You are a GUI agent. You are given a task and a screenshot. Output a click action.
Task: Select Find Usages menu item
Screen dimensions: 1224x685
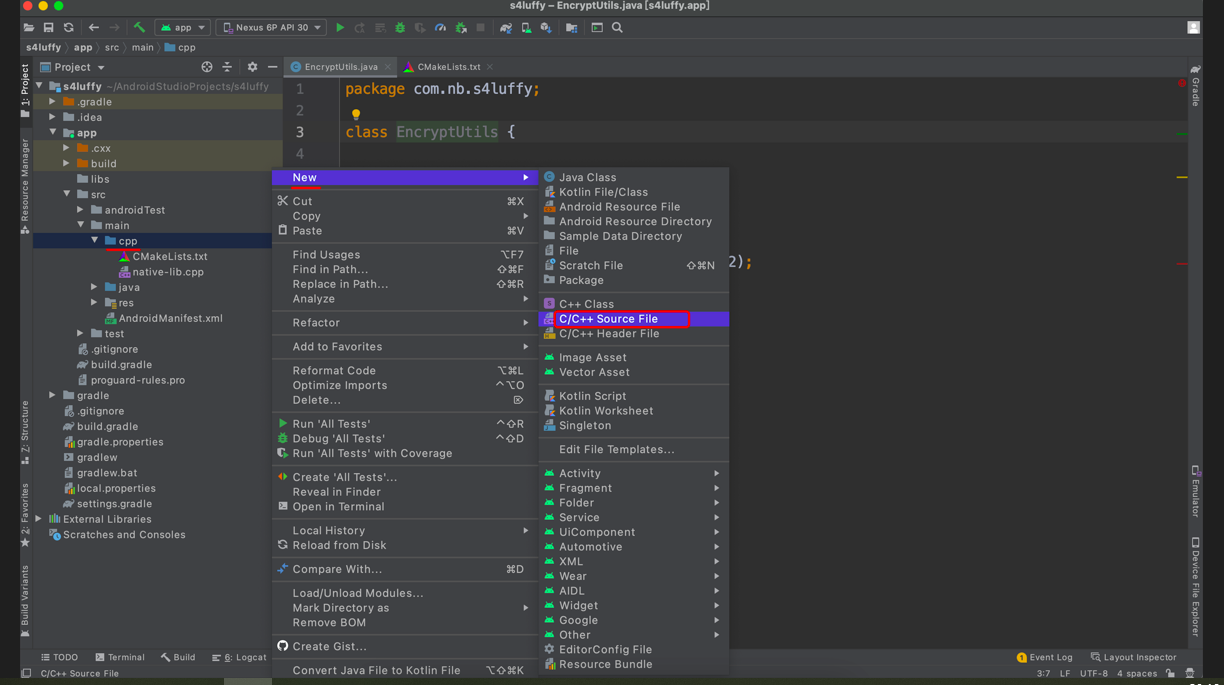click(x=404, y=255)
